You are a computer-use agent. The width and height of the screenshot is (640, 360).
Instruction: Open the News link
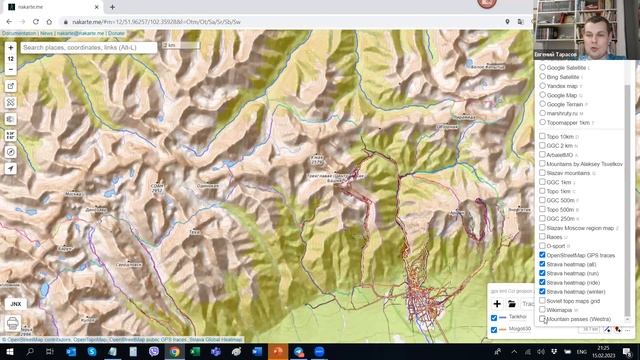[46, 33]
